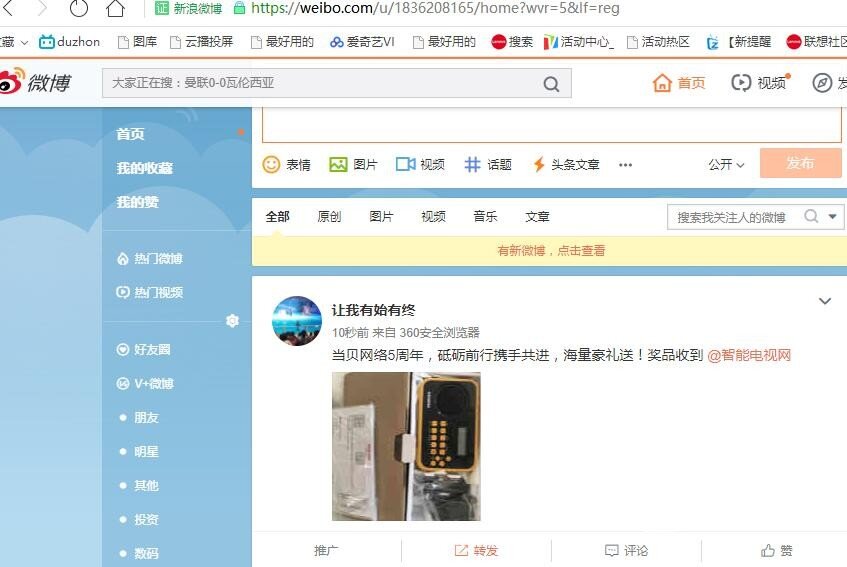Go to 首页 in top navigation
847x567 pixels.
coord(678,83)
